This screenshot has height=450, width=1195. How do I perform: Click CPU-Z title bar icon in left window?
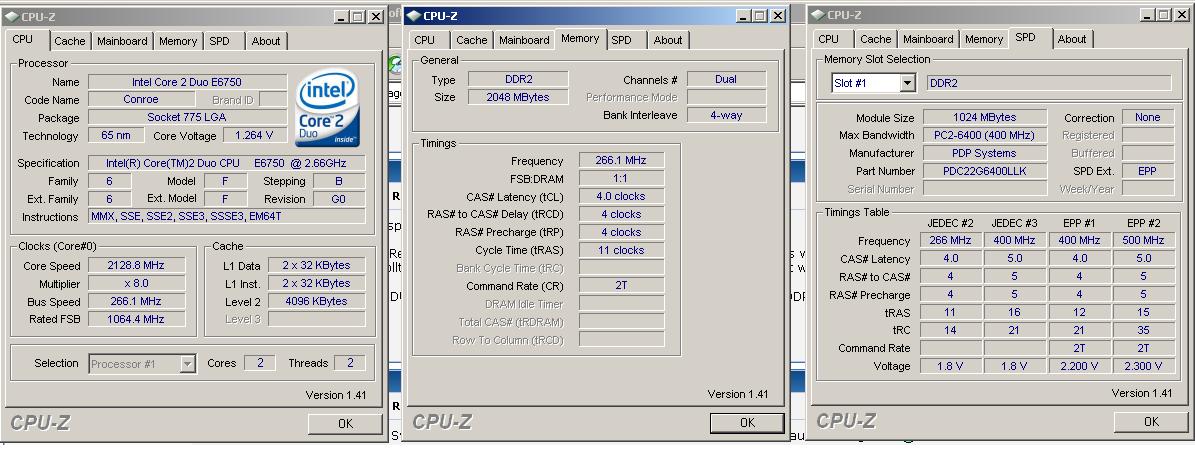11,16
